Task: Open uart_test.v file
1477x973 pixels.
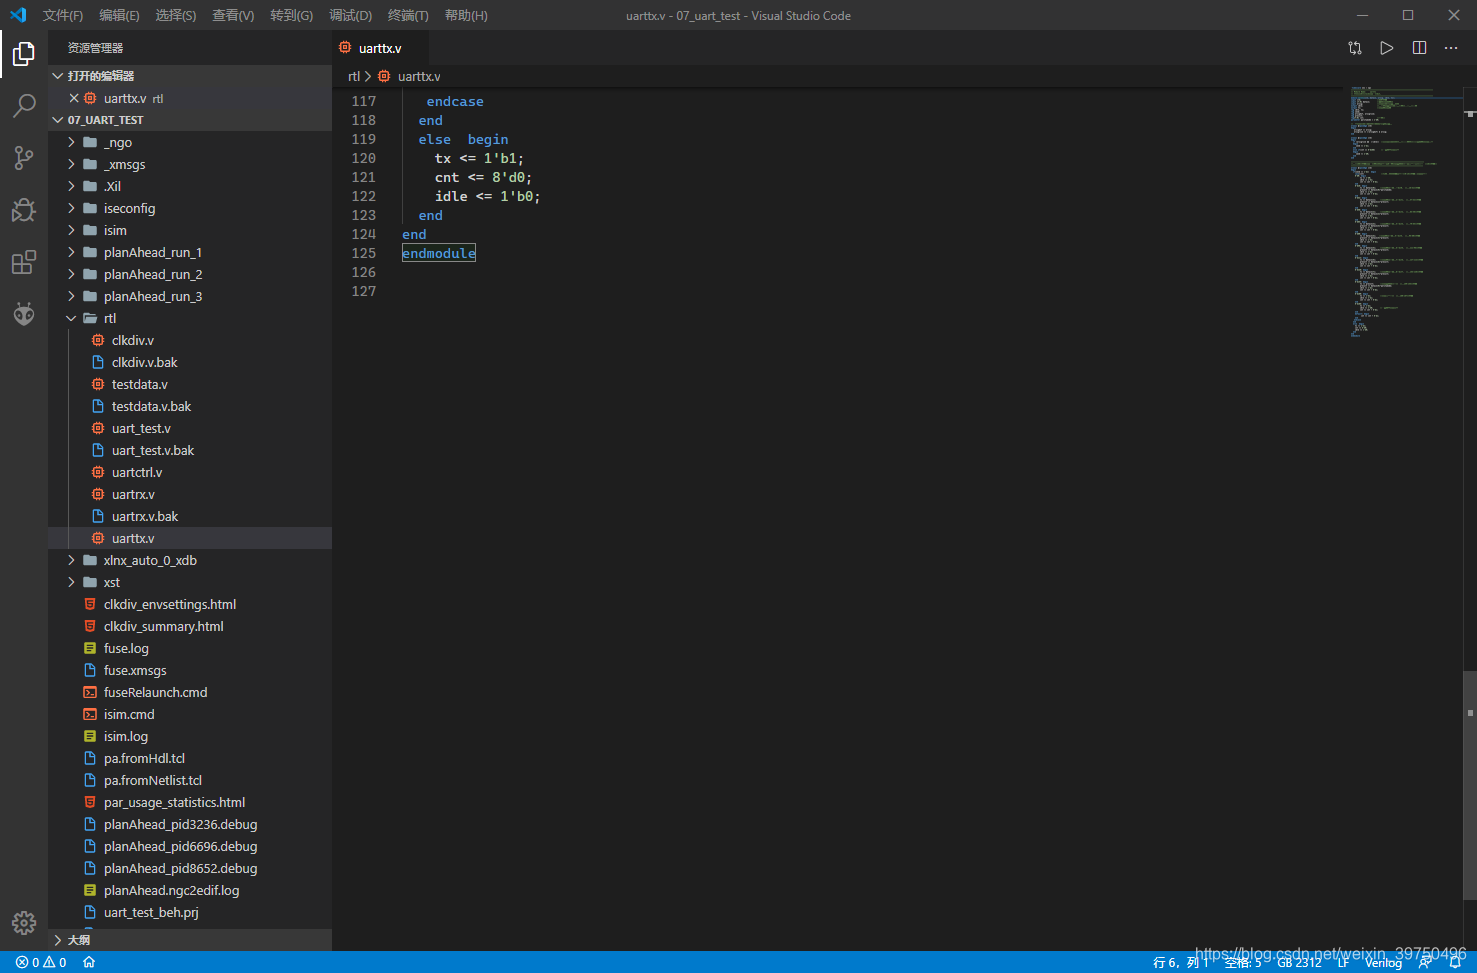Action: coord(190,428)
